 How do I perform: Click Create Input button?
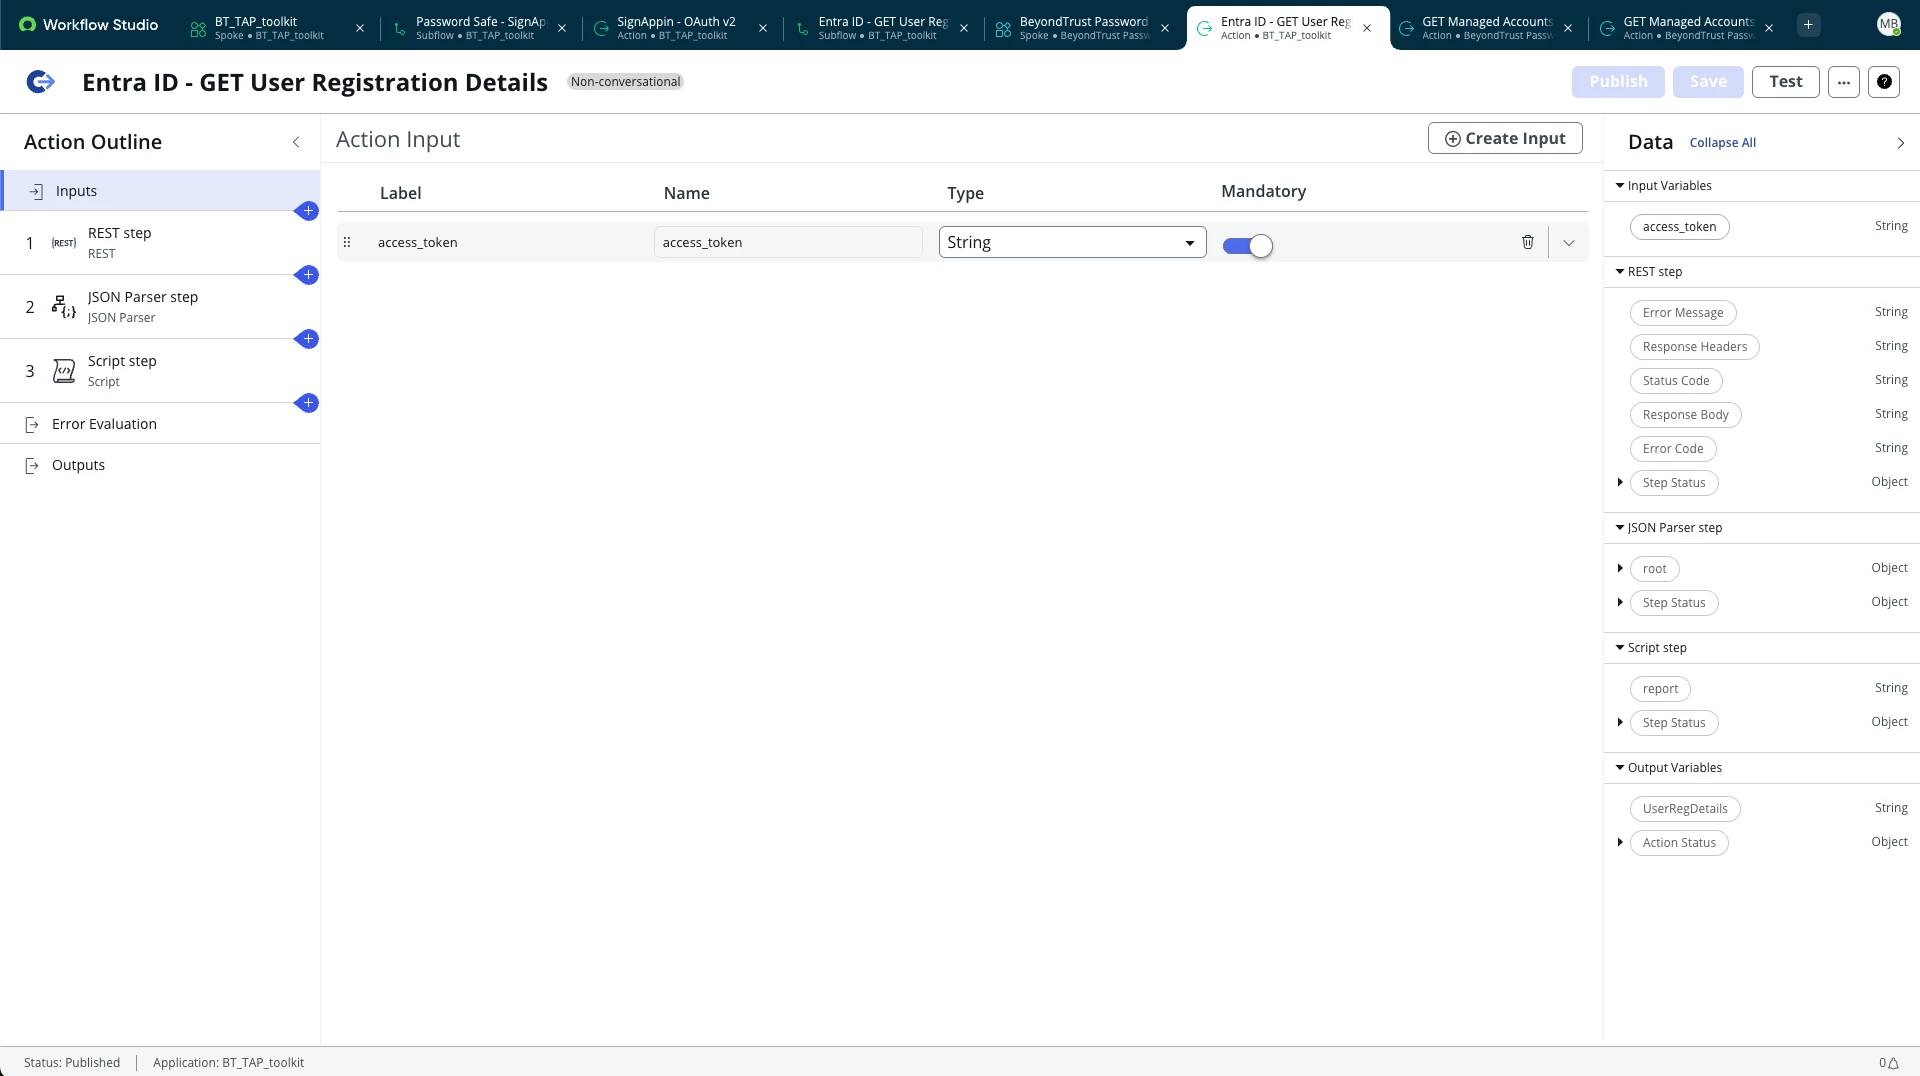[1505, 138]
